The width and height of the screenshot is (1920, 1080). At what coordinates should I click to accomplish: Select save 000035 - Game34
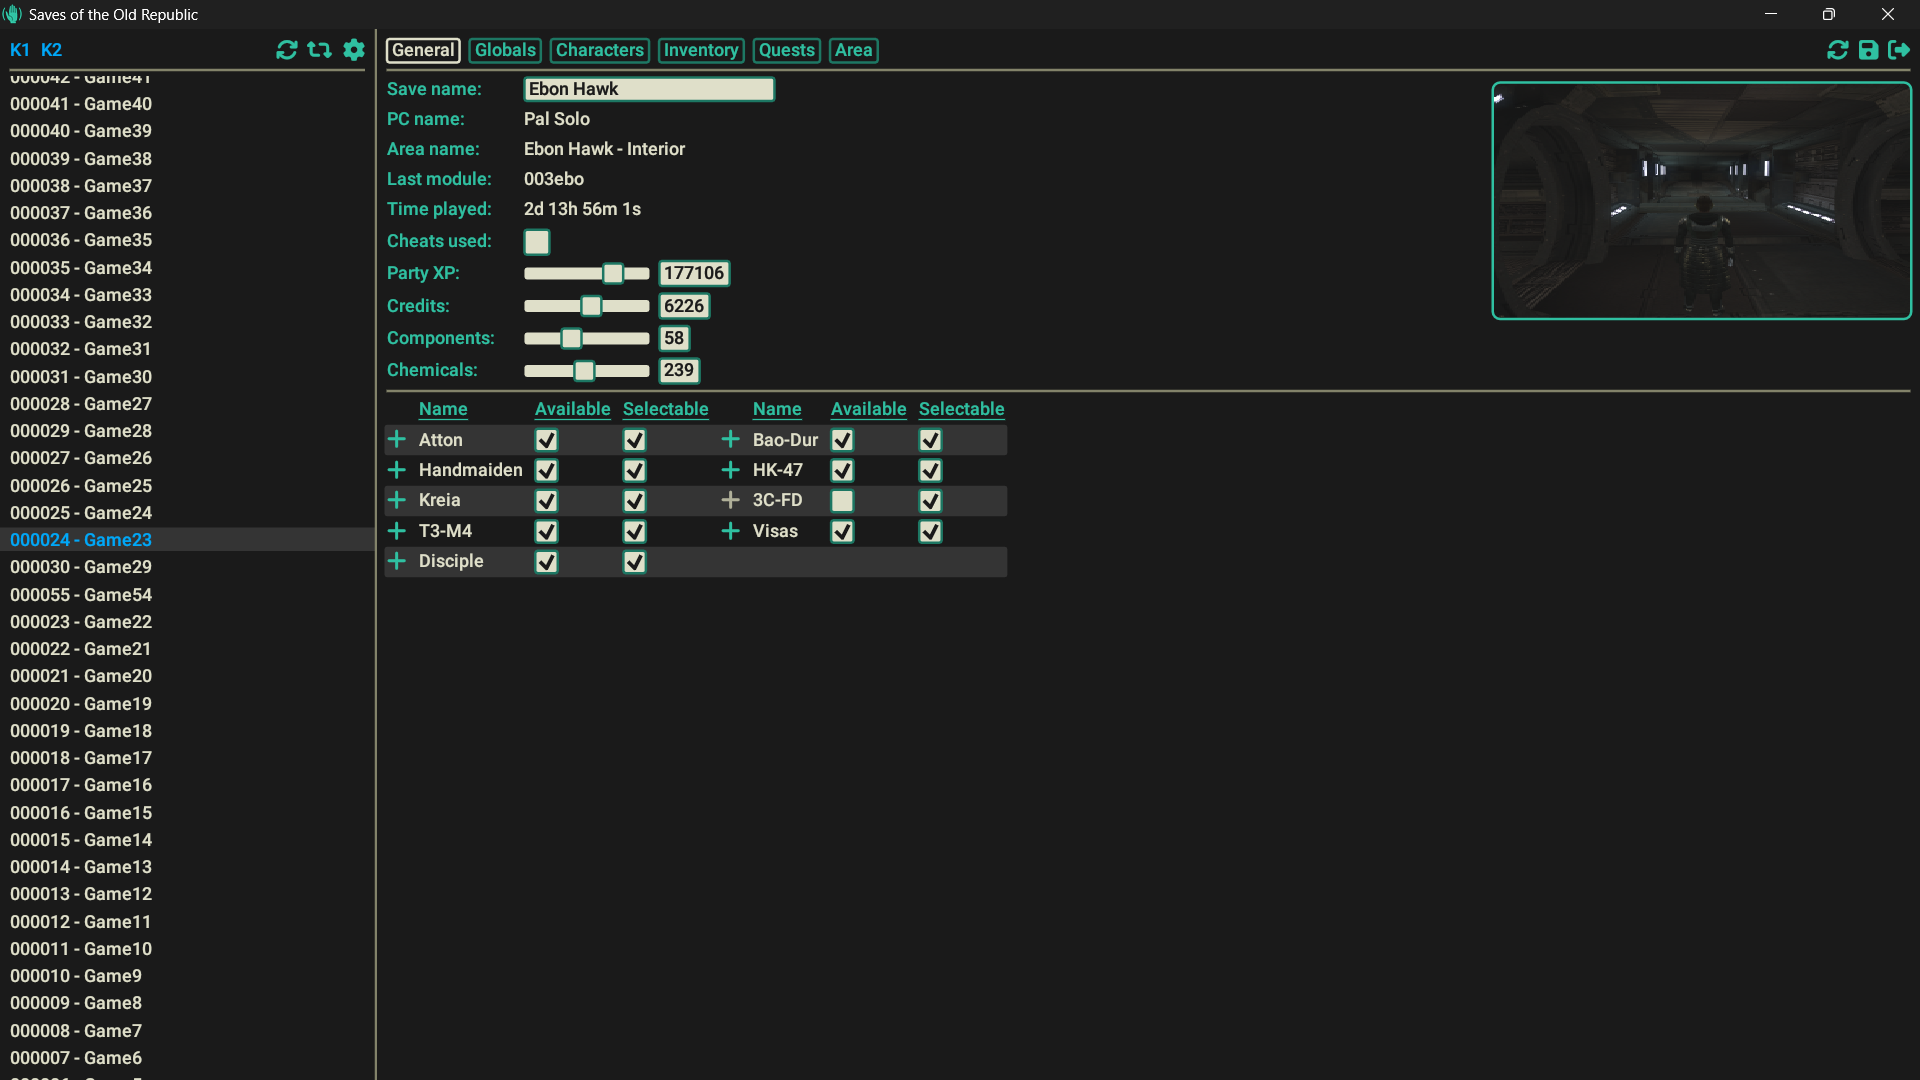[81, 268]
